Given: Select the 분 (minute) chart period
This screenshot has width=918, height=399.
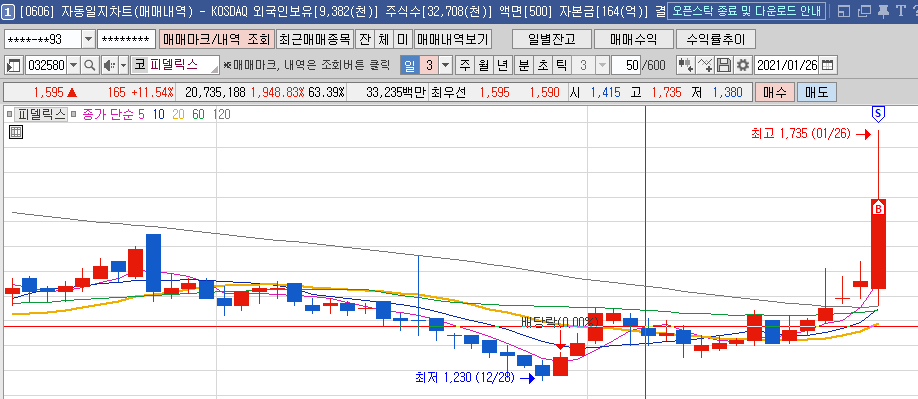Looking at the screenshot, I should [x=523, y=65].
